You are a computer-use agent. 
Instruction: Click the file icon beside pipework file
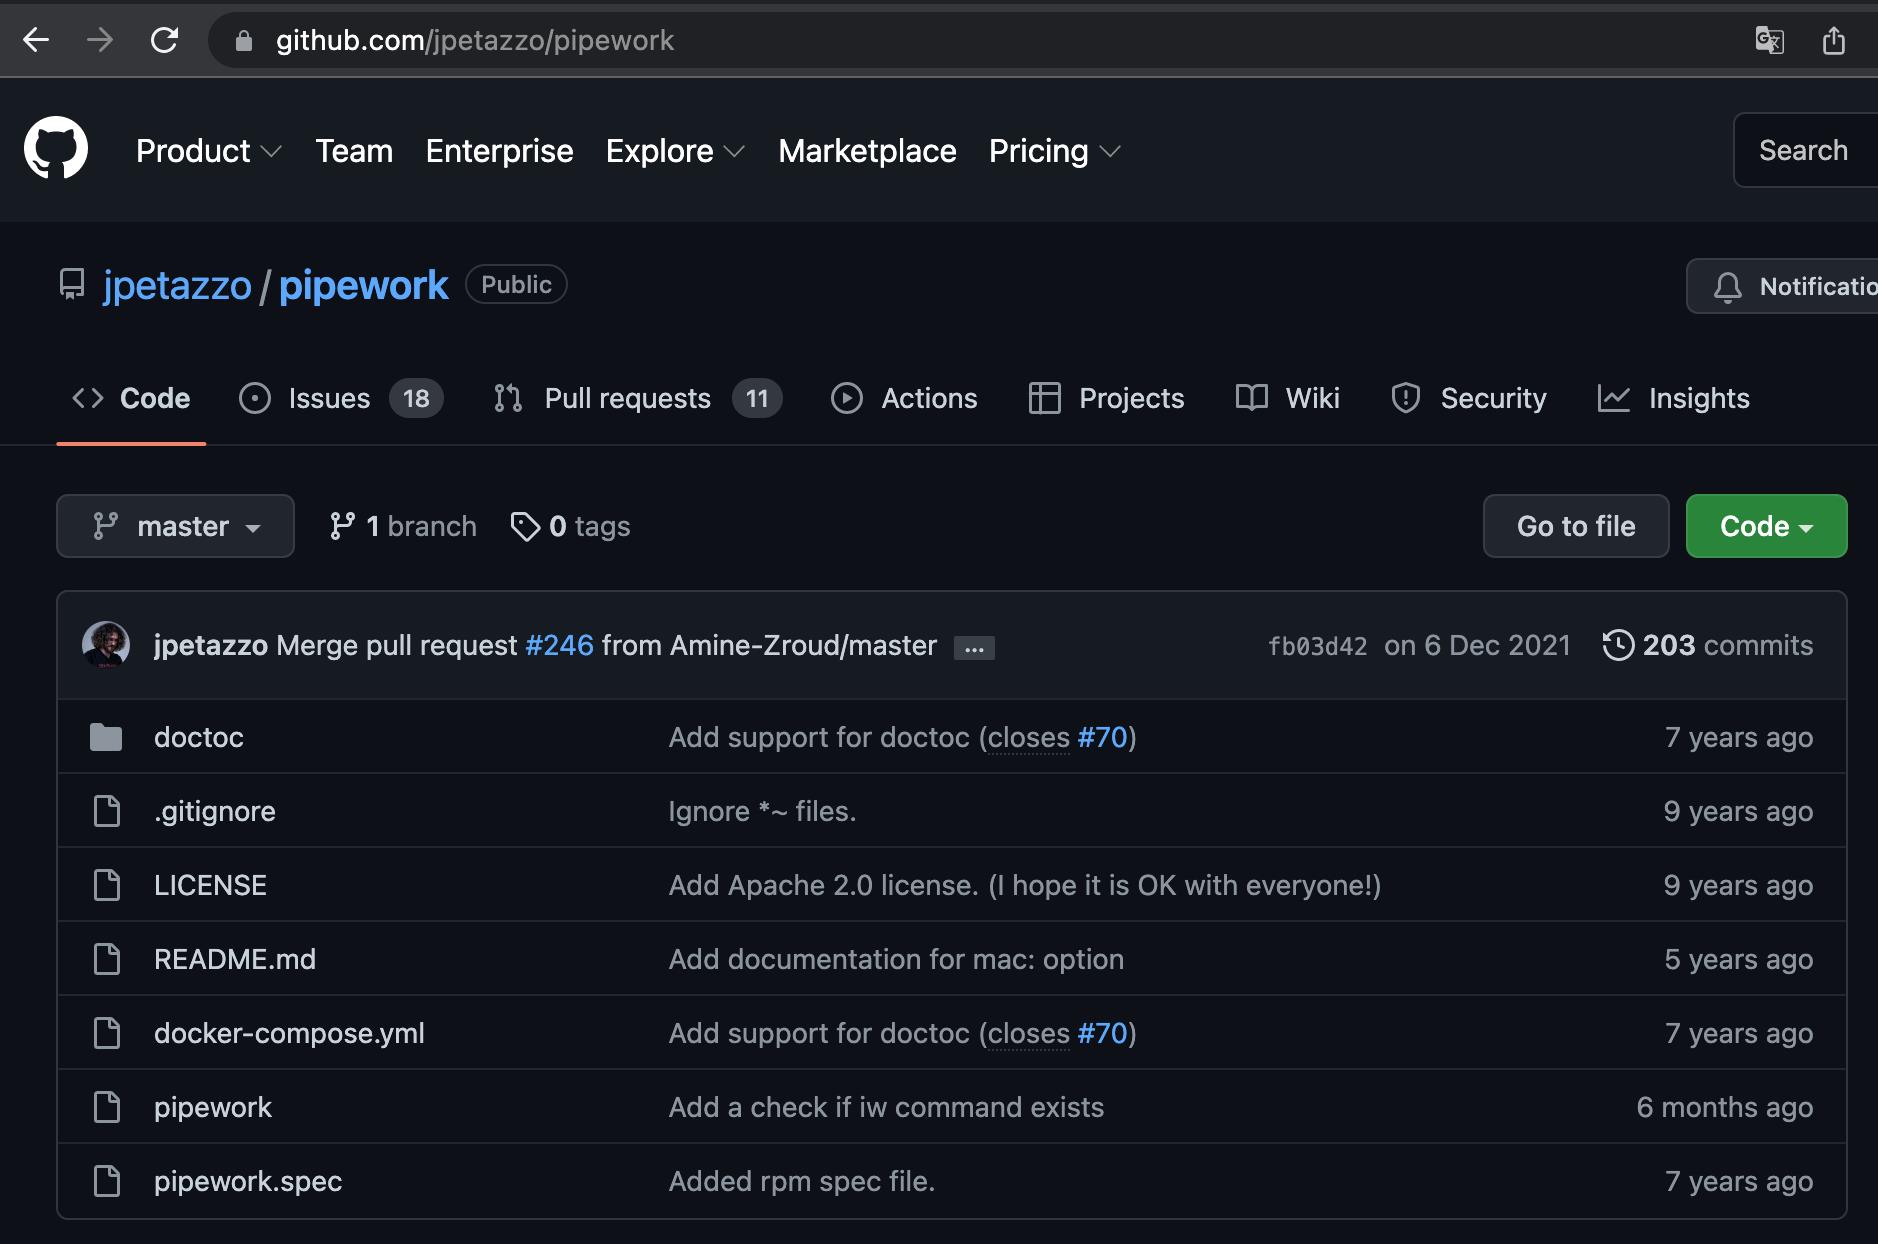click(x=107, y=1107)
